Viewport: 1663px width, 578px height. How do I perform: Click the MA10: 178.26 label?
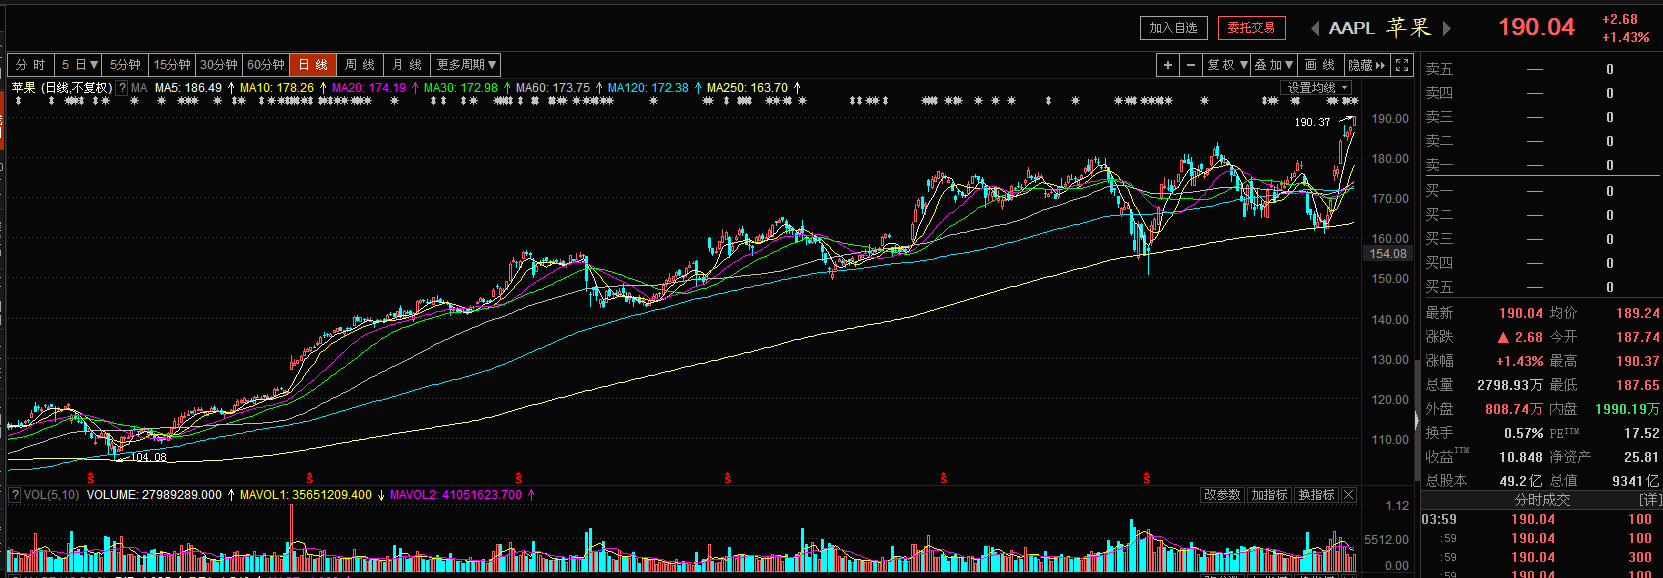click(277, 88)
